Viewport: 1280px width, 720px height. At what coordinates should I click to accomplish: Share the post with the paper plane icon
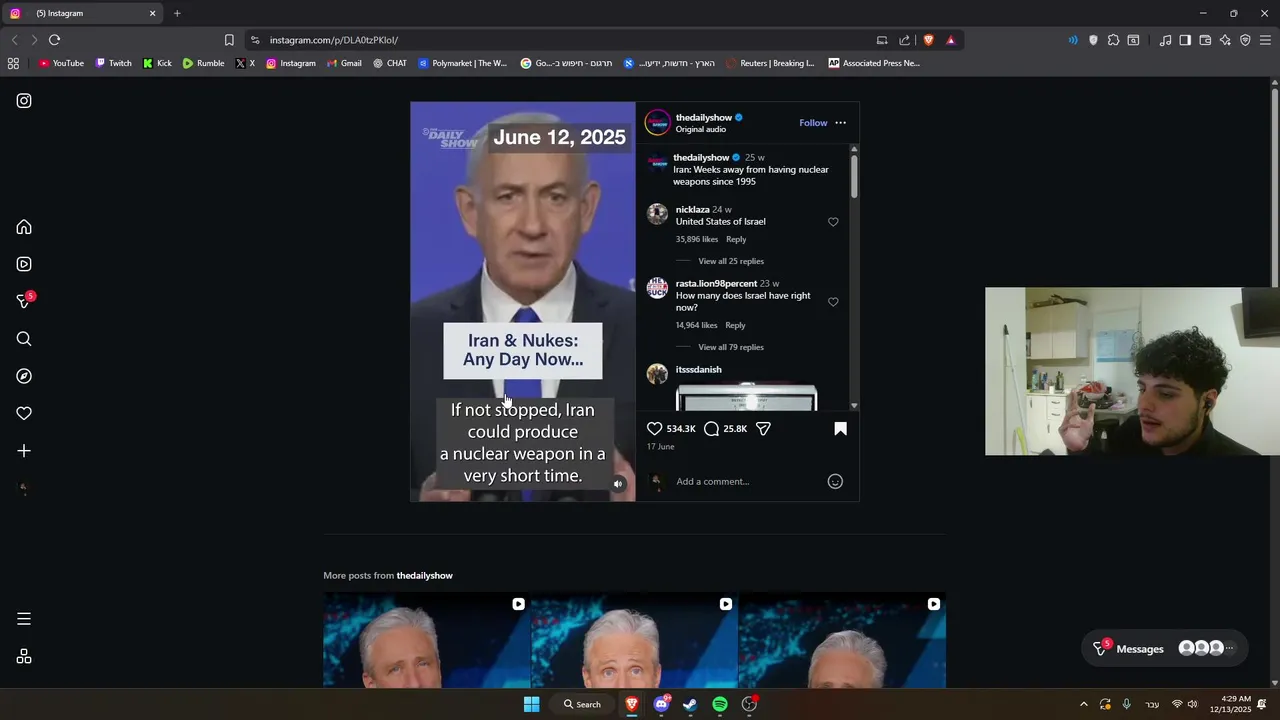pyautogui.click(x=763, y=428)
